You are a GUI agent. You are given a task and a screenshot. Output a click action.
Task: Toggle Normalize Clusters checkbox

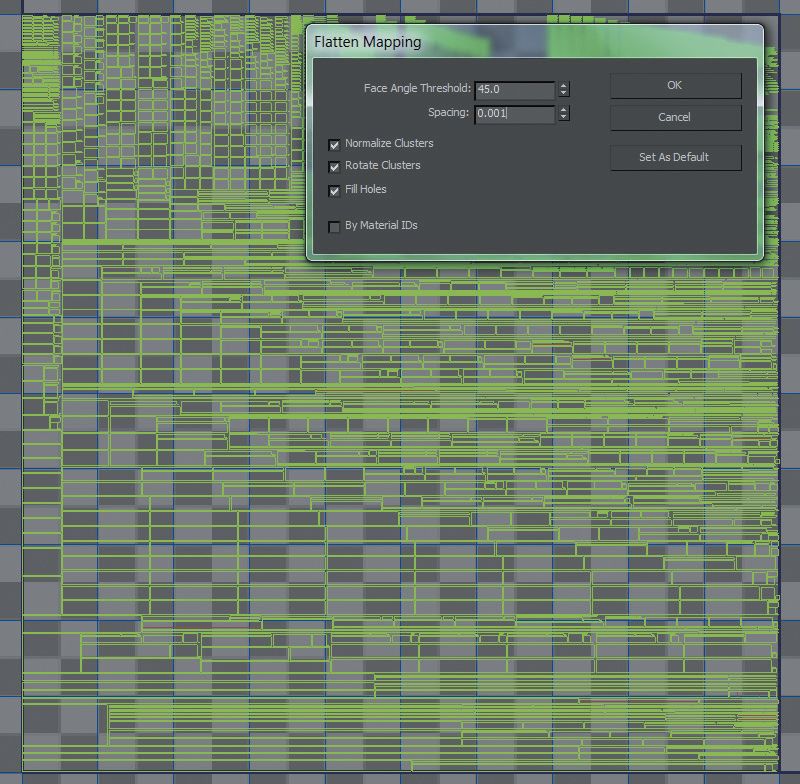click(334, 145)
